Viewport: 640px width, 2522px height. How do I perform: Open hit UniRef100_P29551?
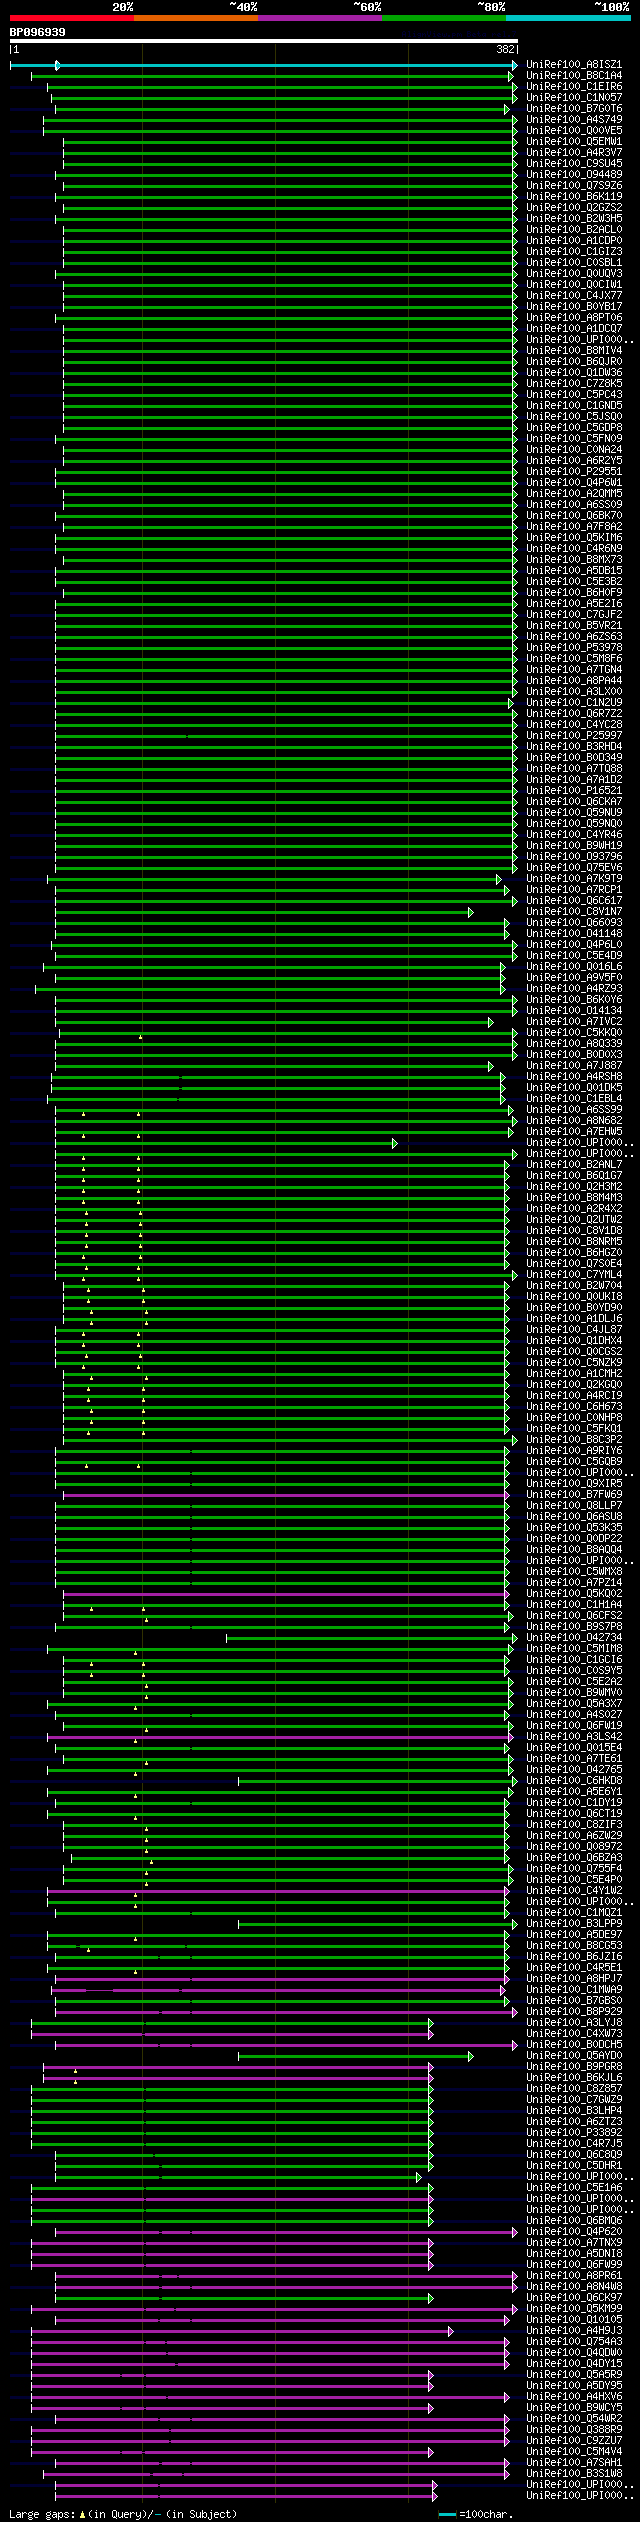pos(574,472)
